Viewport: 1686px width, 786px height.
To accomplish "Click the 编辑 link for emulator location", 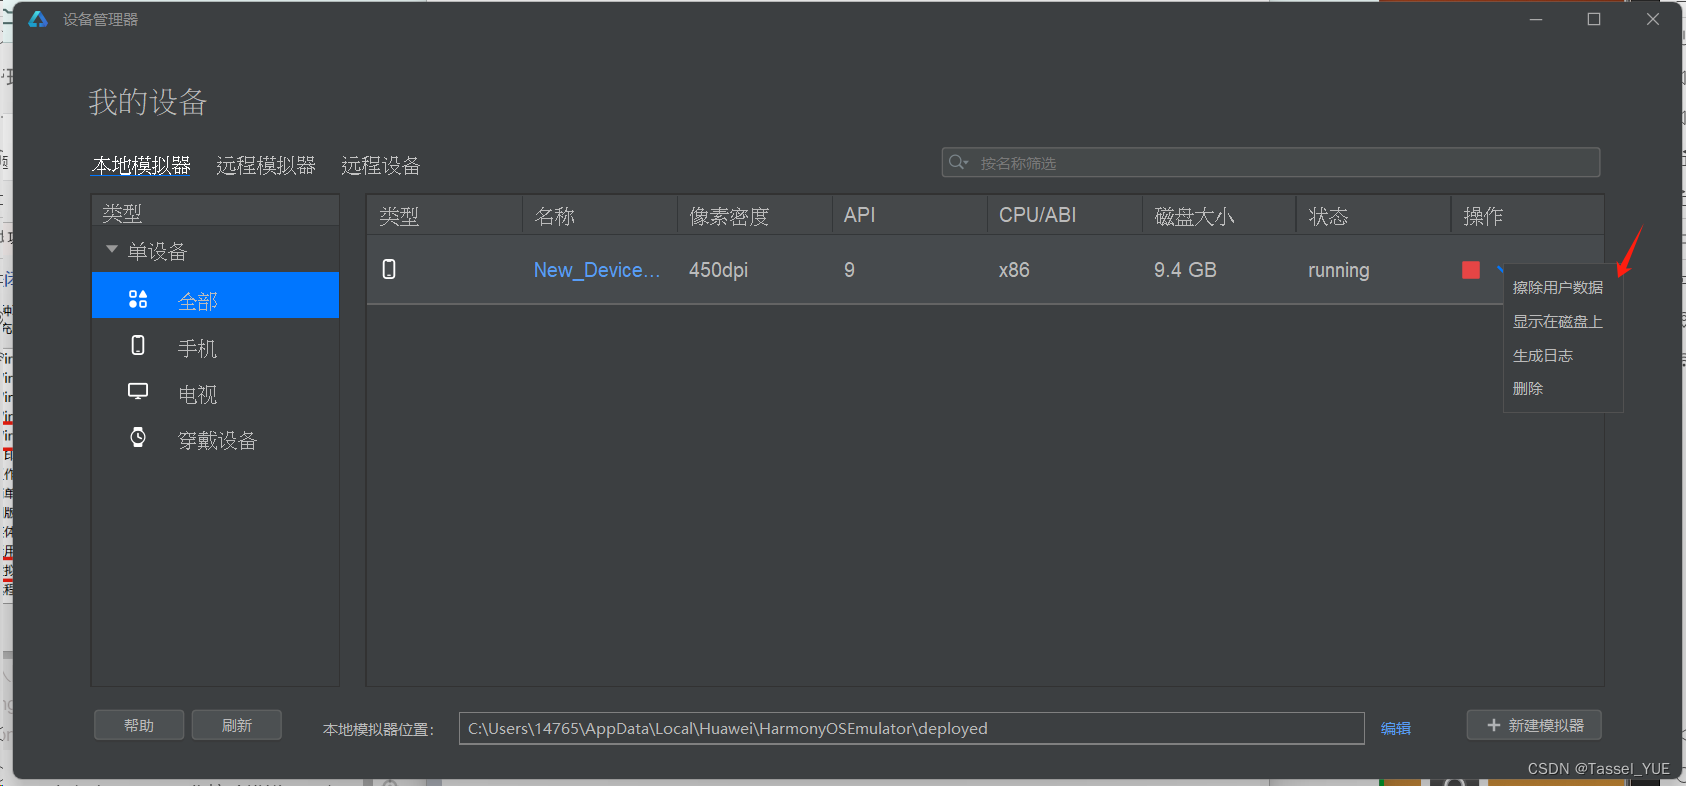I will pyautogui.click(x=1396, y=729).
